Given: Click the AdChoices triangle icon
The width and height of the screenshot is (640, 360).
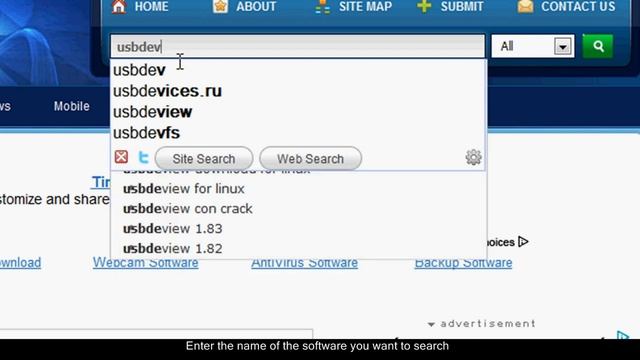Looking at the screenshot, I should coord(523,242).
